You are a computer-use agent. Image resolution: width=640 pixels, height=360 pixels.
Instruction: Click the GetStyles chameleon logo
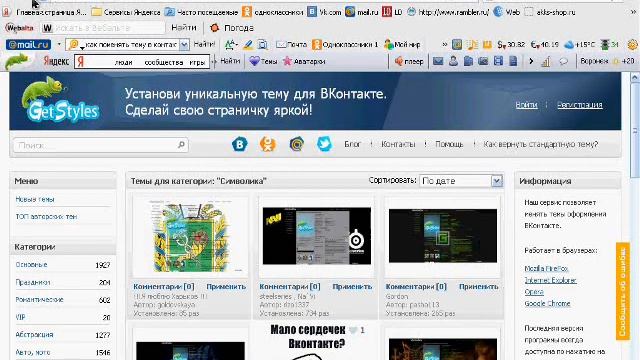pyautogui.click(x=60, y=100)
